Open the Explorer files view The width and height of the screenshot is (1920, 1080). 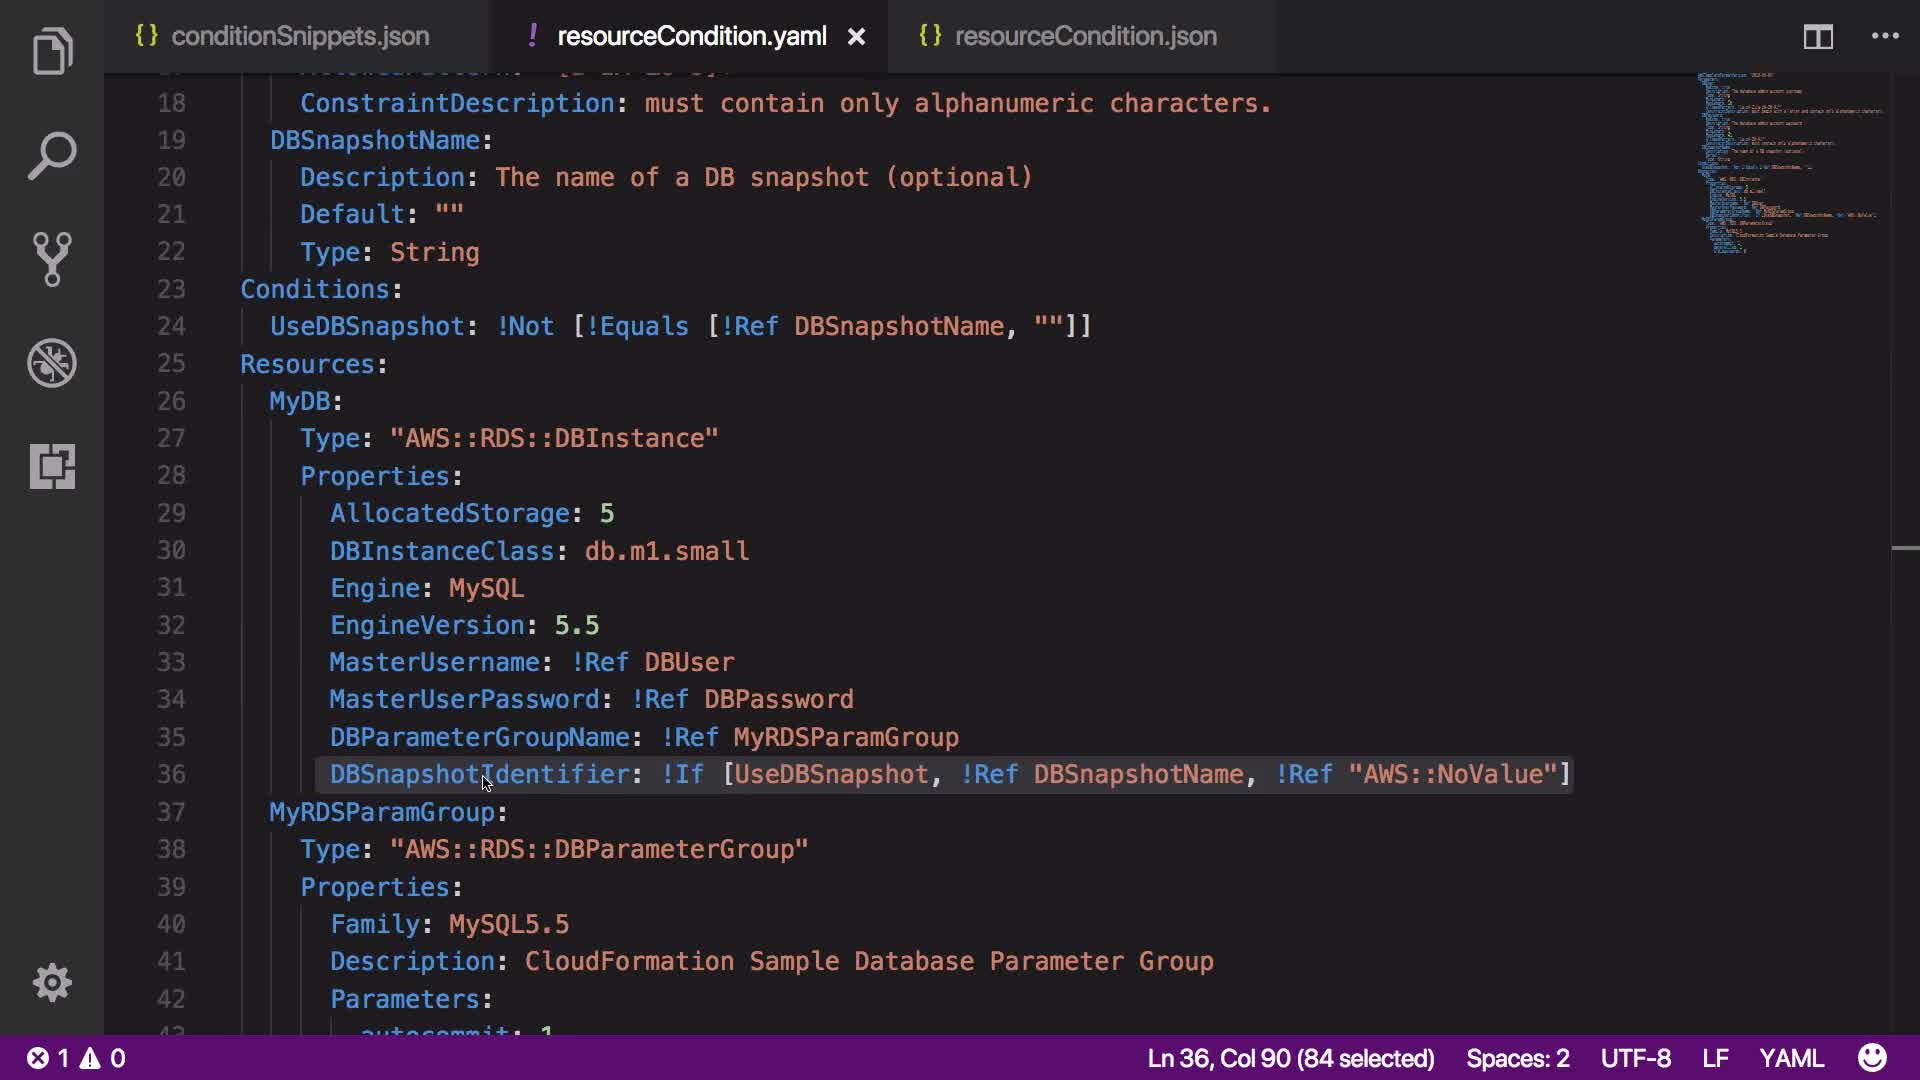pos(52,52)
